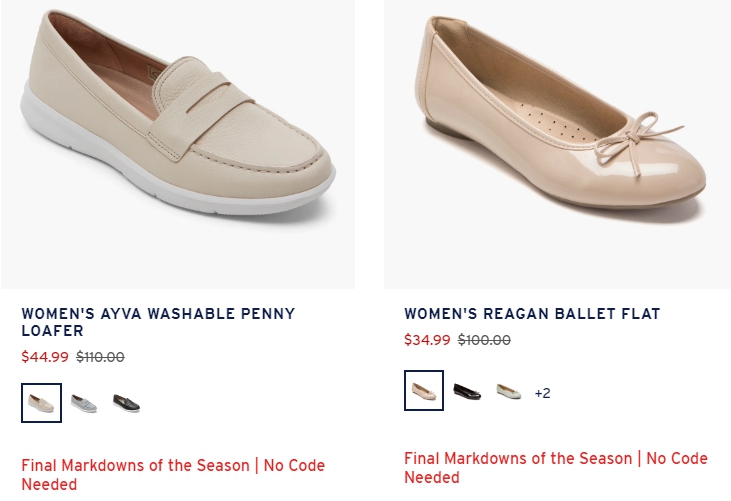Open the Ayva Penny Loafer product image
The height and width of the screenshot is (501, 731).
point(178,144)
